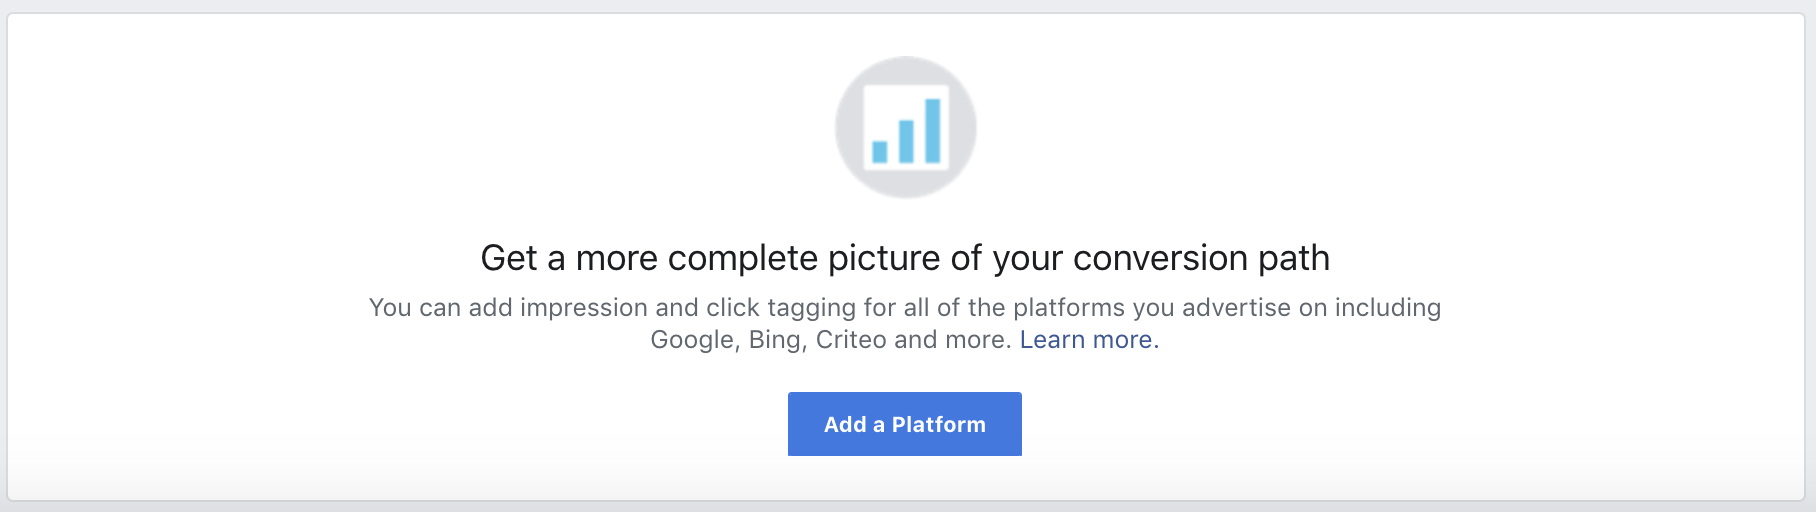Click the word 'Add' on the blue button

(x=845, y=425)
